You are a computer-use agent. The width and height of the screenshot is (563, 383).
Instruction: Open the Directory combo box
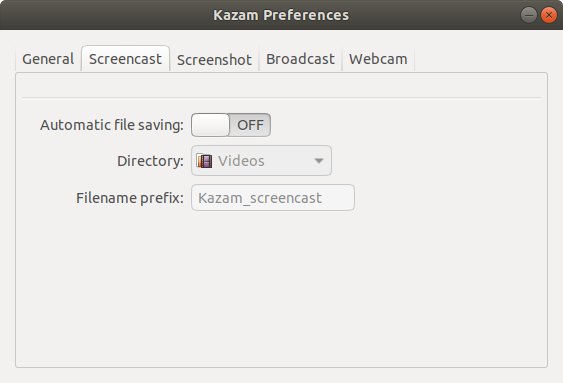point(261,160)
